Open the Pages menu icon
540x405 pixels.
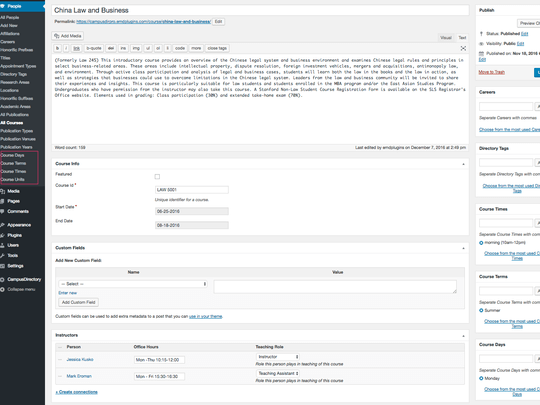pos(2,201)
